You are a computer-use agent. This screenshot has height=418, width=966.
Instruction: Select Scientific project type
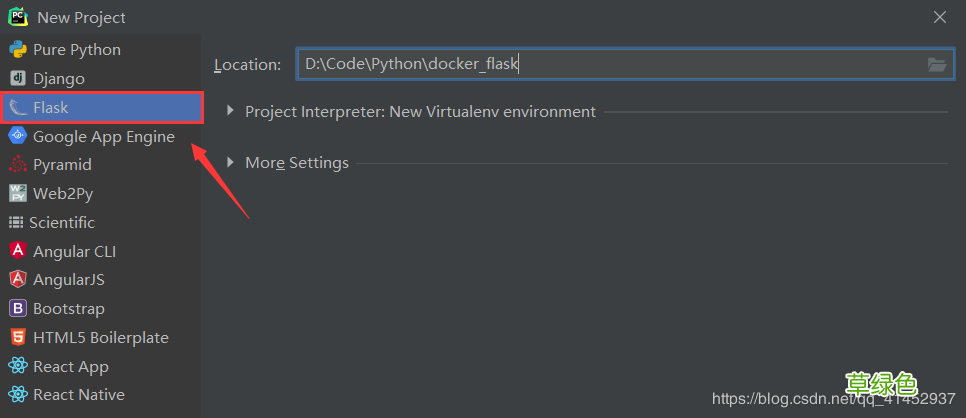click(62, 222)
